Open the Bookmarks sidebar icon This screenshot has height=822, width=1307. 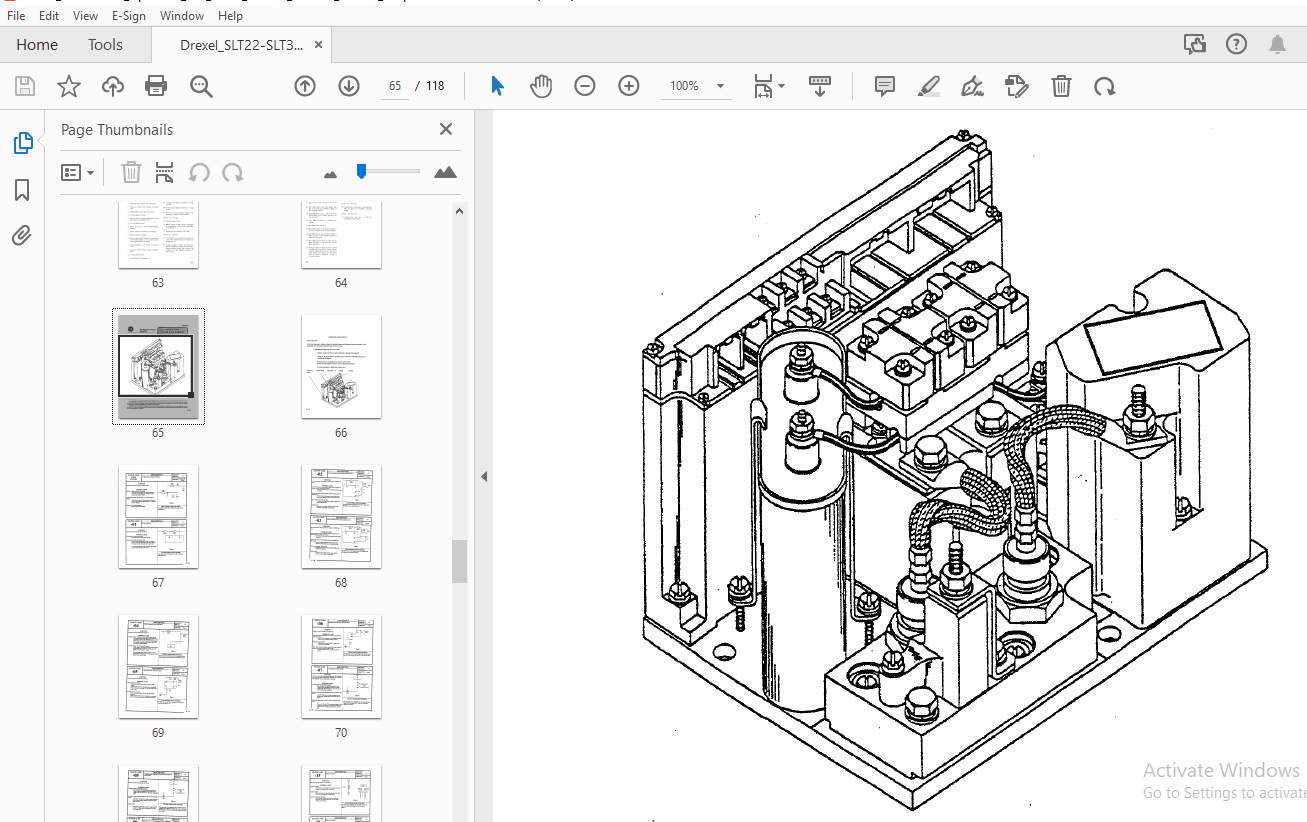click(x=22, y=190)
